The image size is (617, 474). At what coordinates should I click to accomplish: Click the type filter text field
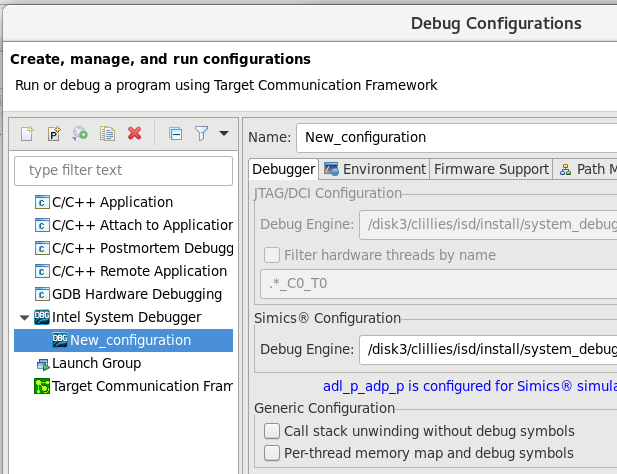pos(124,171)
